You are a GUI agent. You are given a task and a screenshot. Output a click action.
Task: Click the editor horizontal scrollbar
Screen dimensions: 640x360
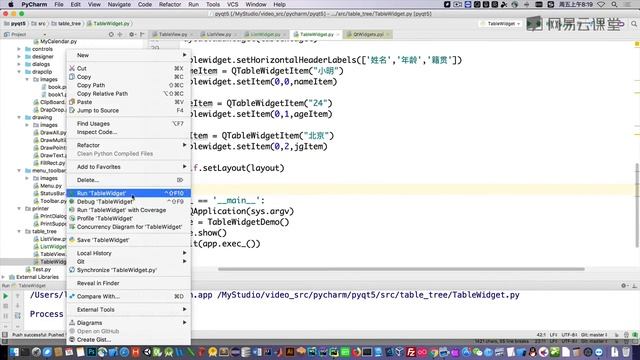point(401,269)
